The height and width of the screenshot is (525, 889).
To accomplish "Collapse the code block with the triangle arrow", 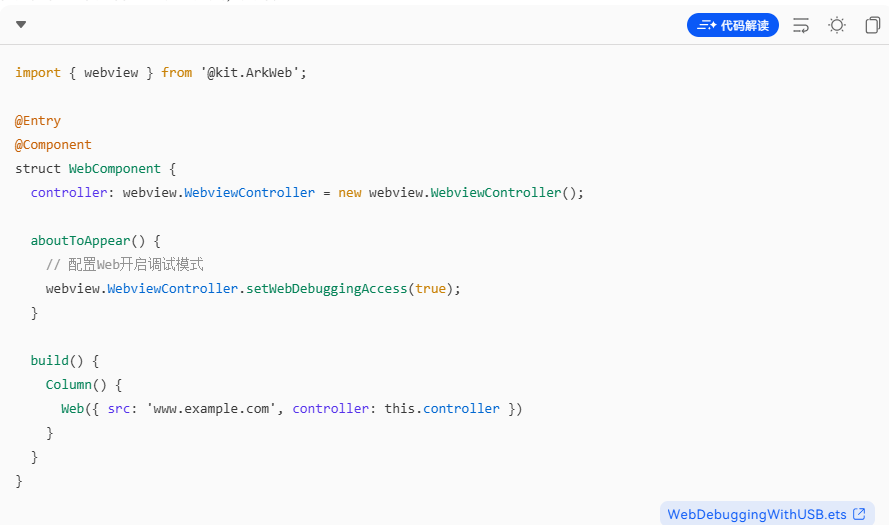I will 21,24.
